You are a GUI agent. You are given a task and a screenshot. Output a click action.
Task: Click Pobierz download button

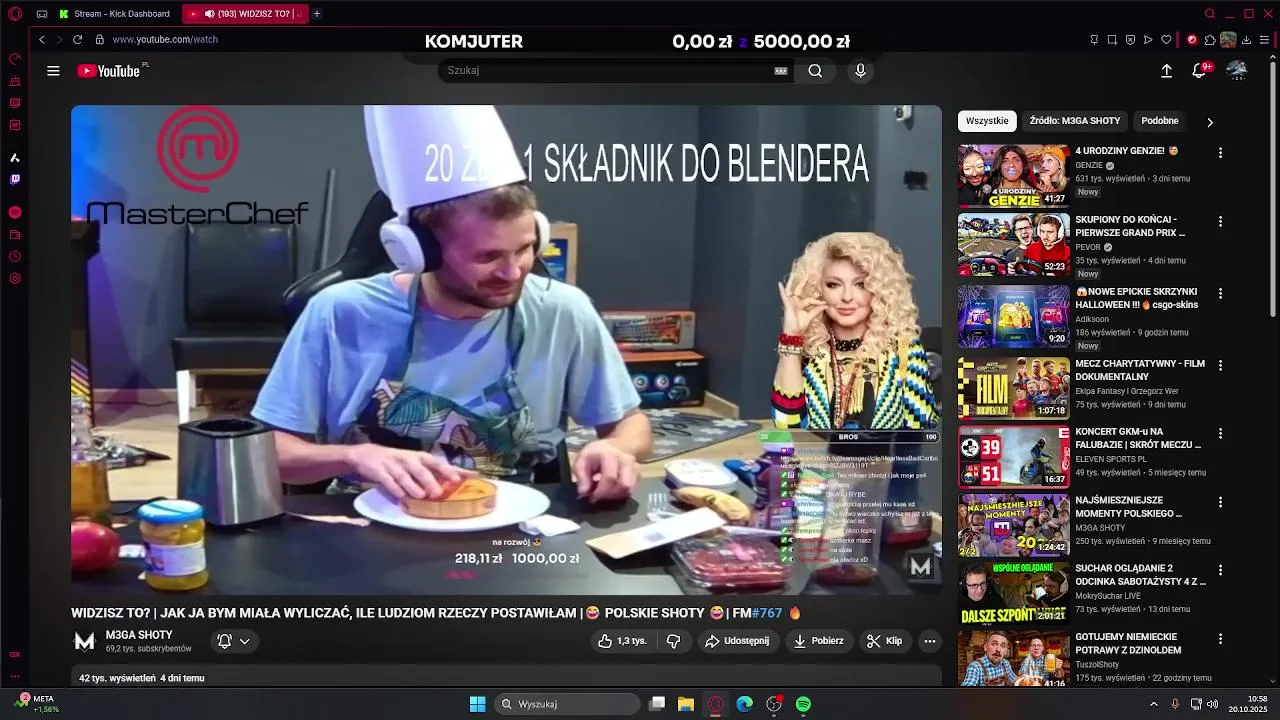tap(818, 641)
